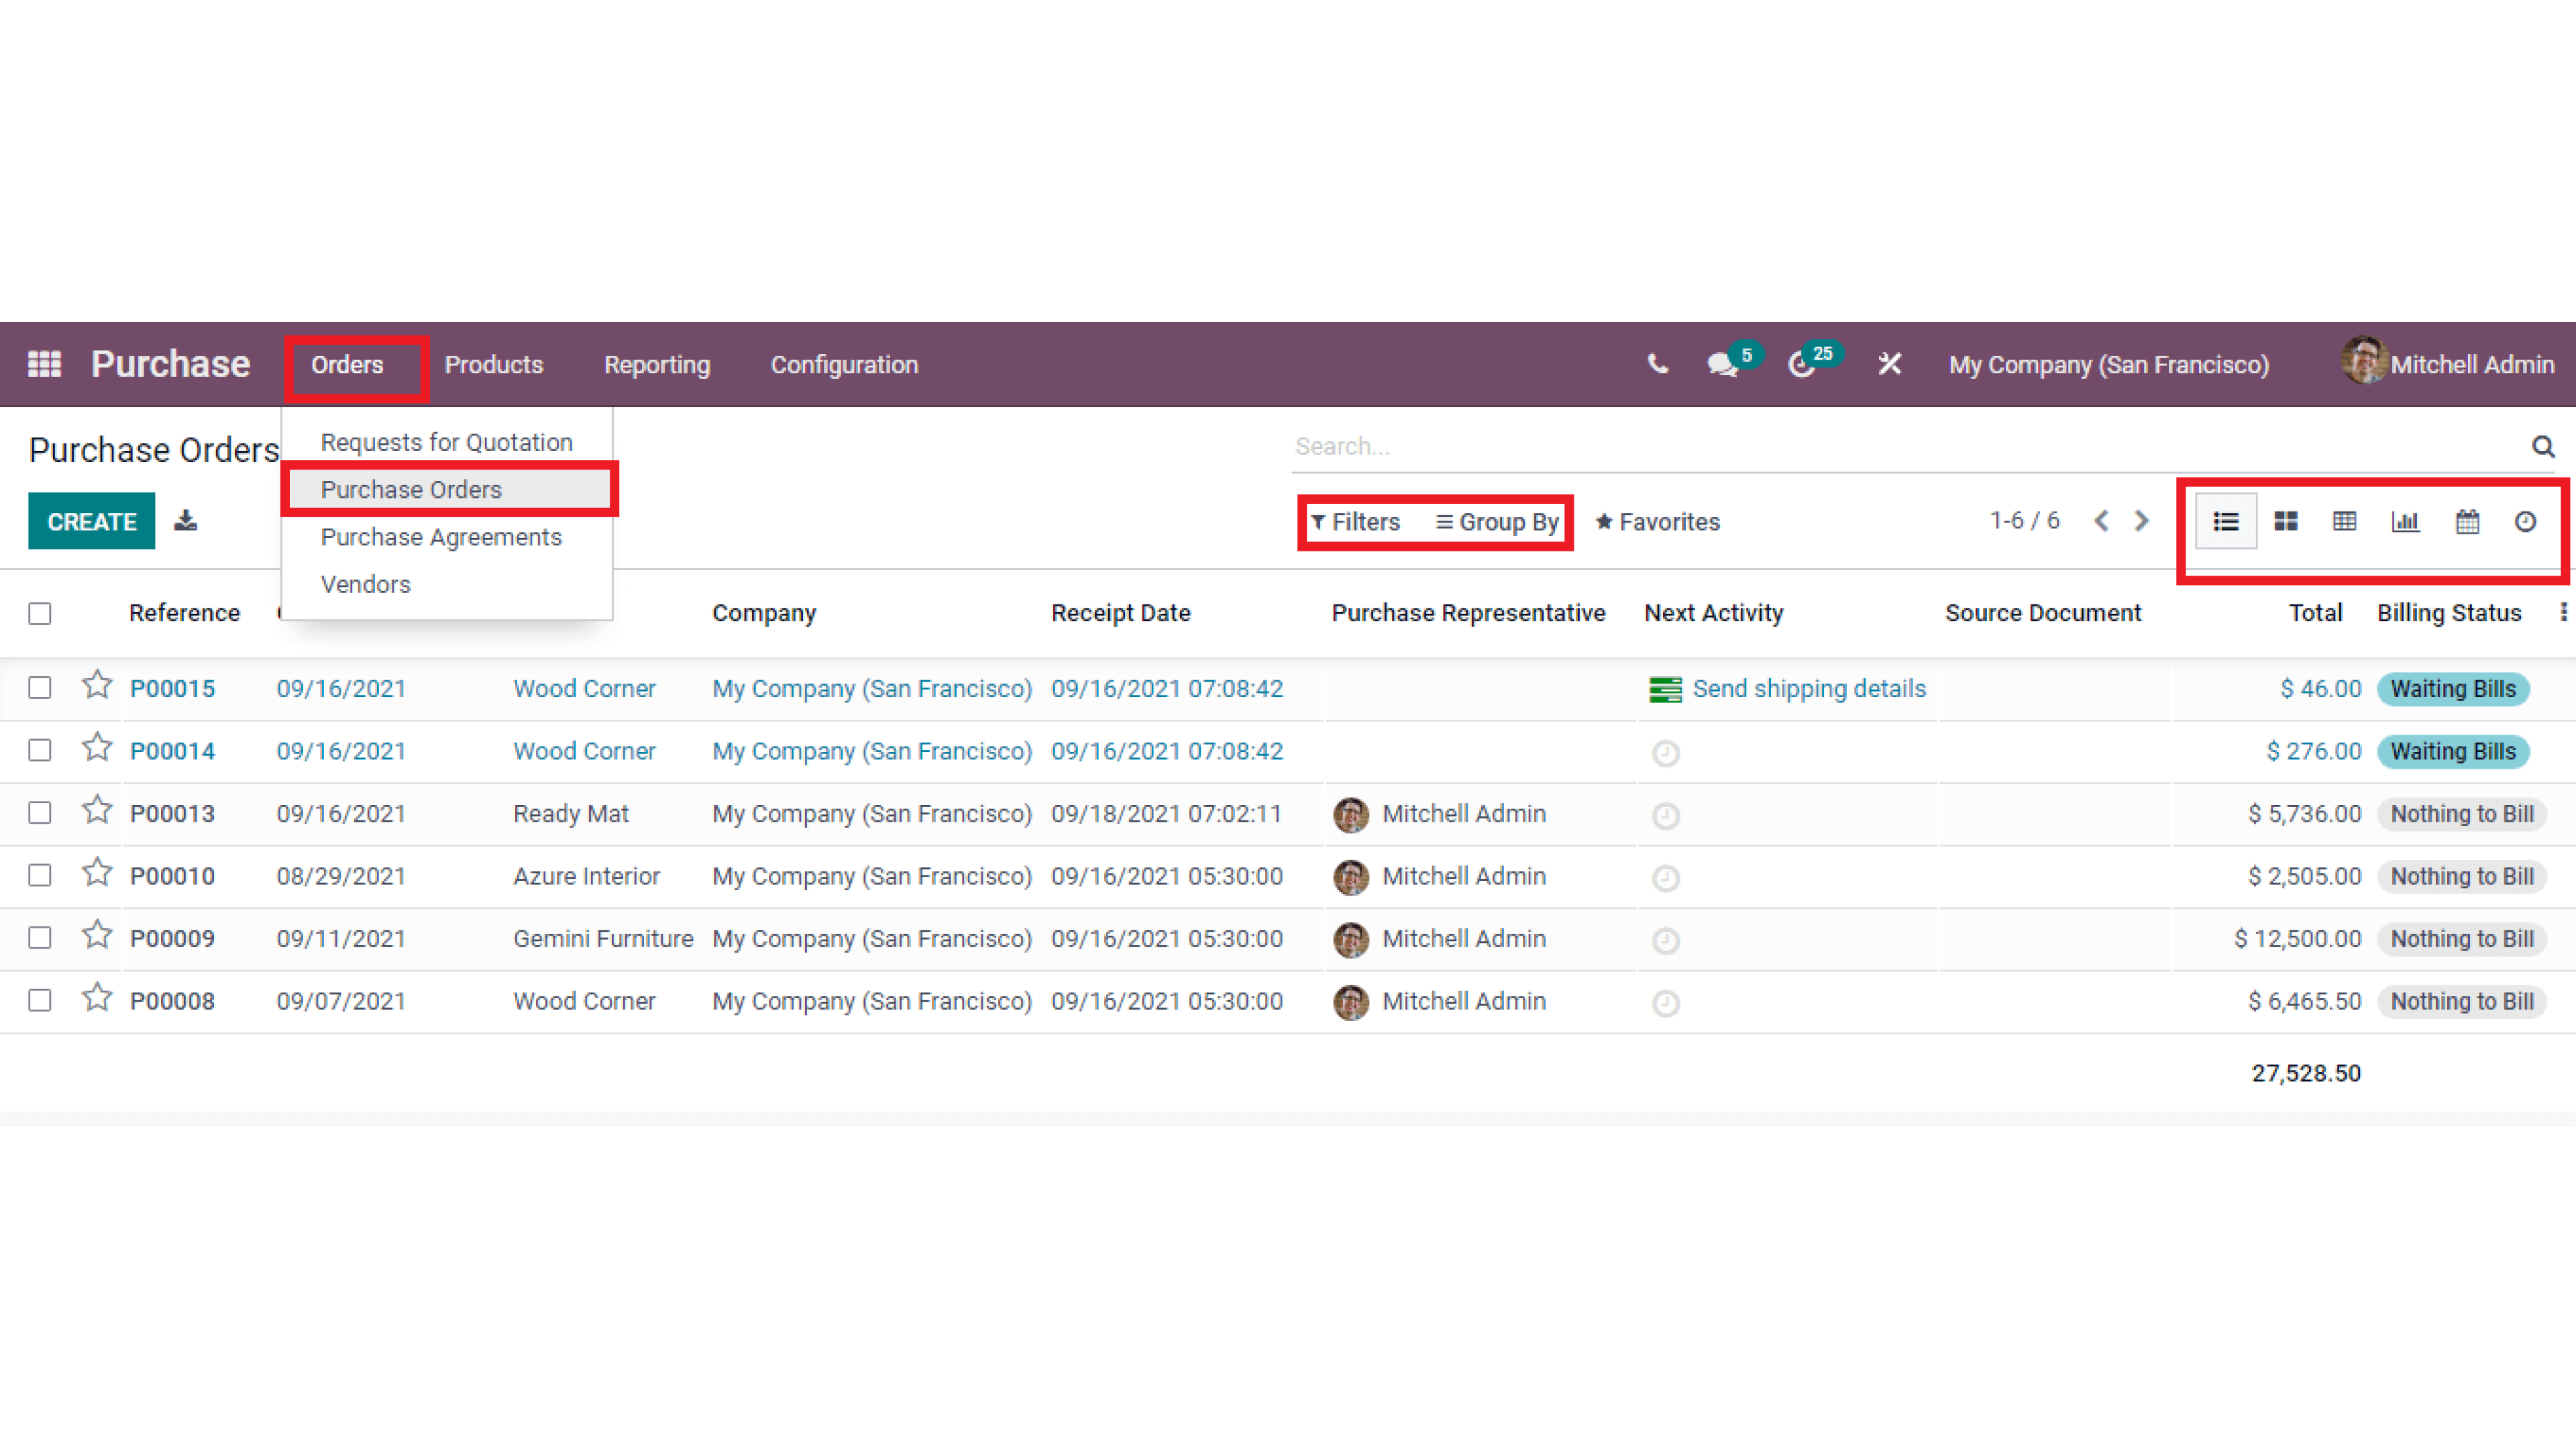Switch to Kanban view

click(x=2285, y=521)
